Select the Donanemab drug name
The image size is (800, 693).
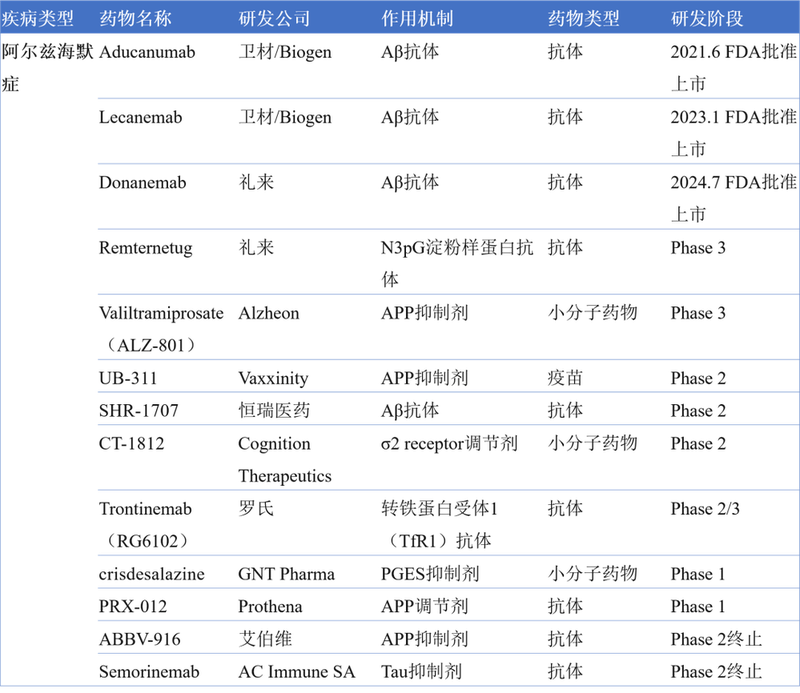click(x=142, y=182)
